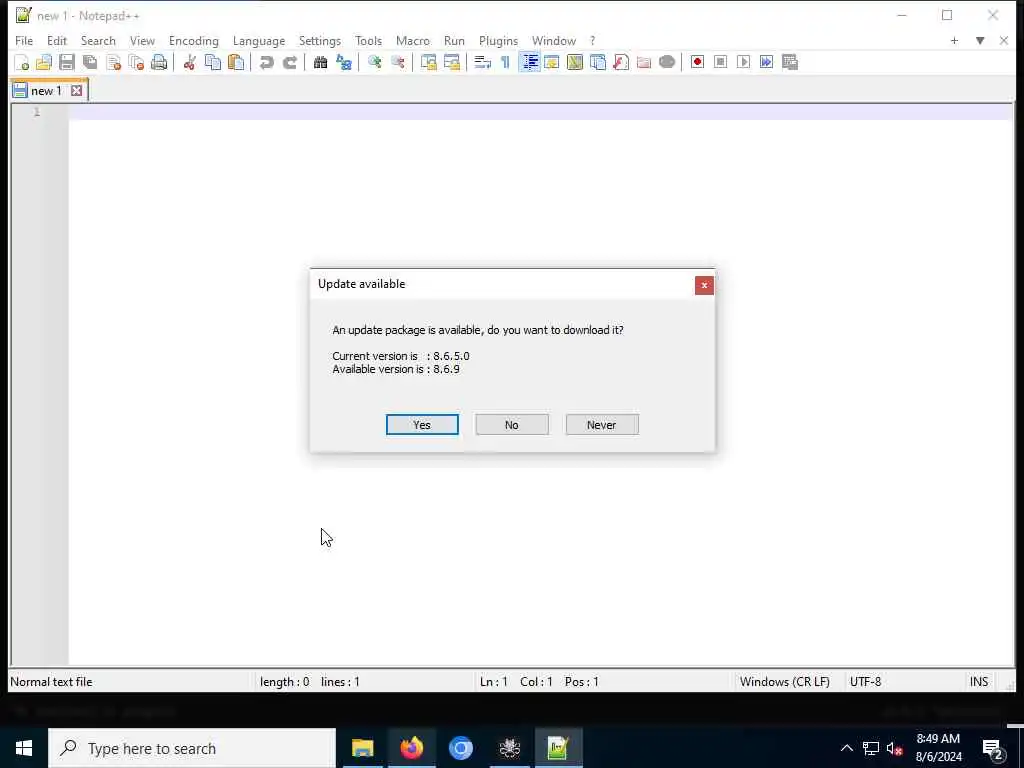Open the Macro menu

point(413,40)
